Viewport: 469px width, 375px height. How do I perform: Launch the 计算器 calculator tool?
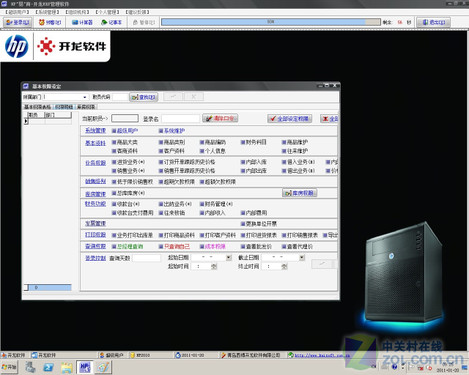pyautogui.click(x=82, y=22)
